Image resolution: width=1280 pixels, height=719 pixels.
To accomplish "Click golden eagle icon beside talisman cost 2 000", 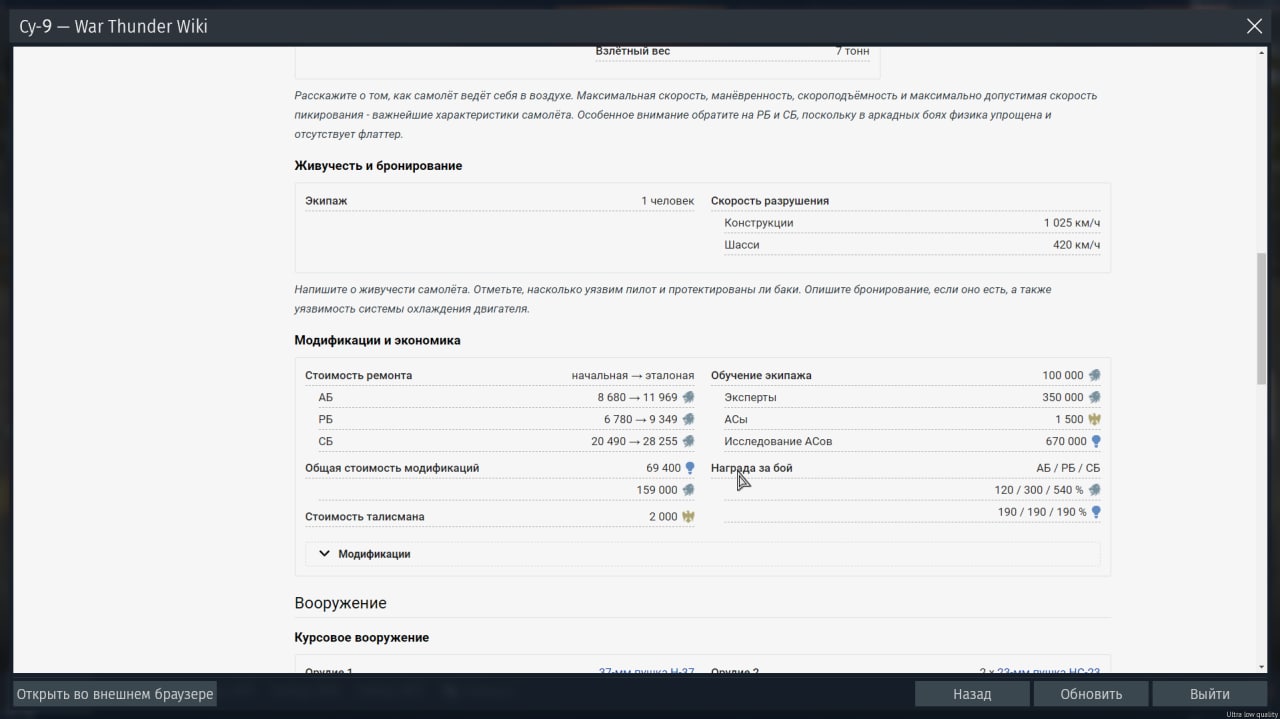I will pos(688,517).
